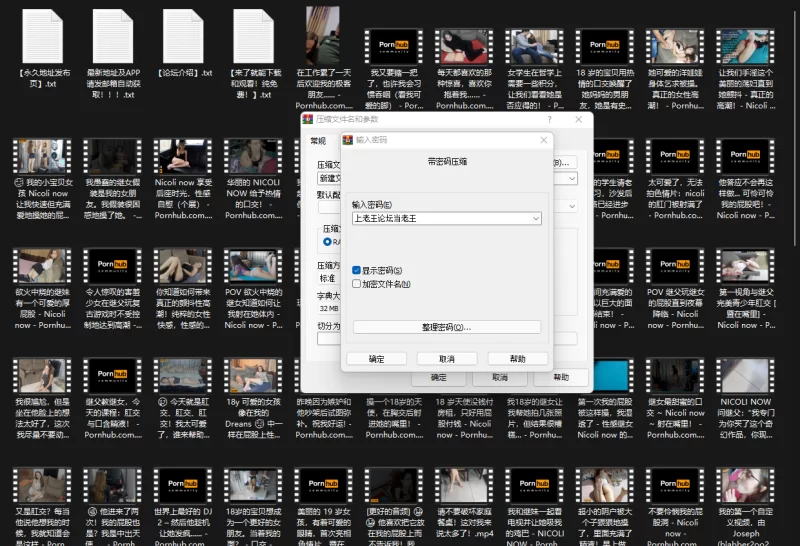Image resolution: width=800 pixels, height=546 pixels.
Task: Click WinRAR icon in 压缩文件名和参数 title bar
Action: coord(308,119)
